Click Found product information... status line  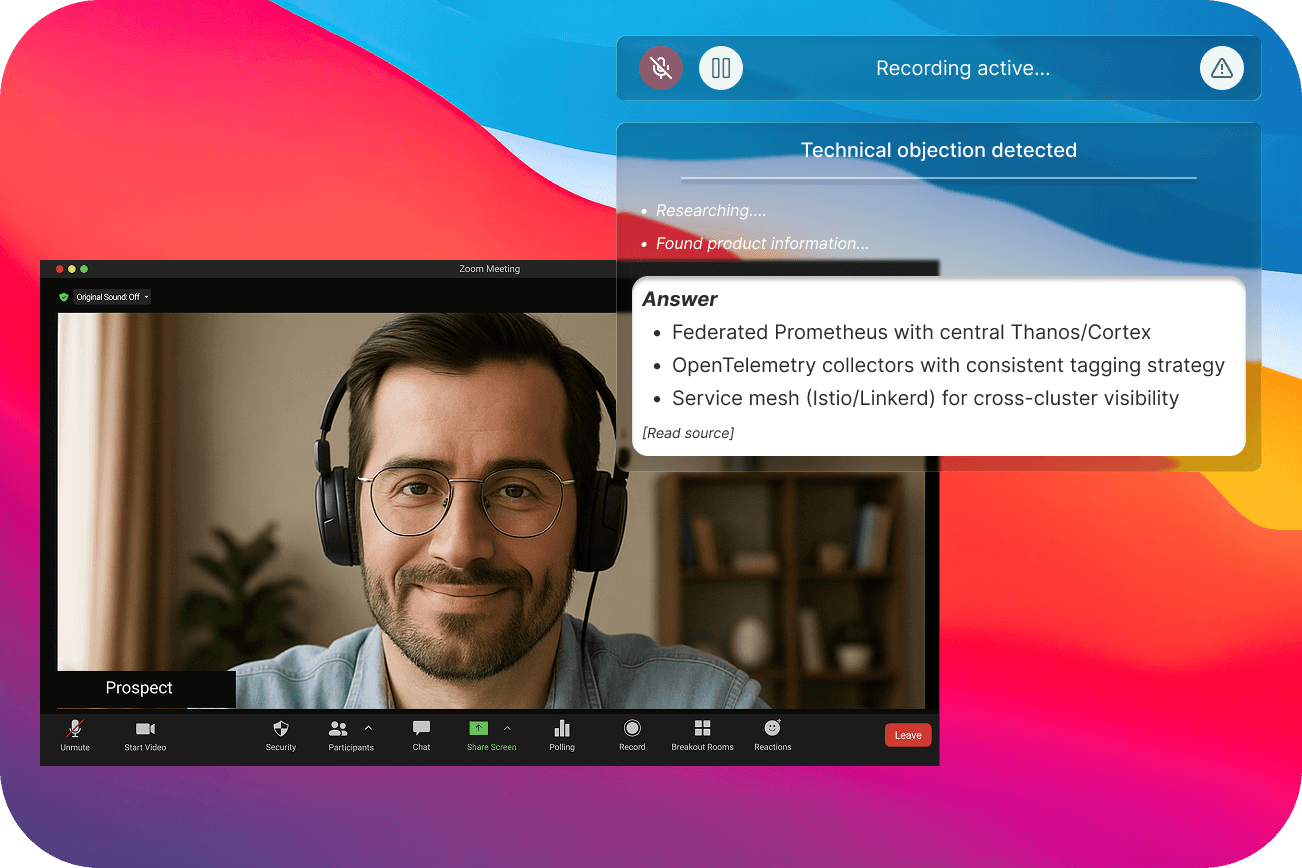(x=762, y=244)
